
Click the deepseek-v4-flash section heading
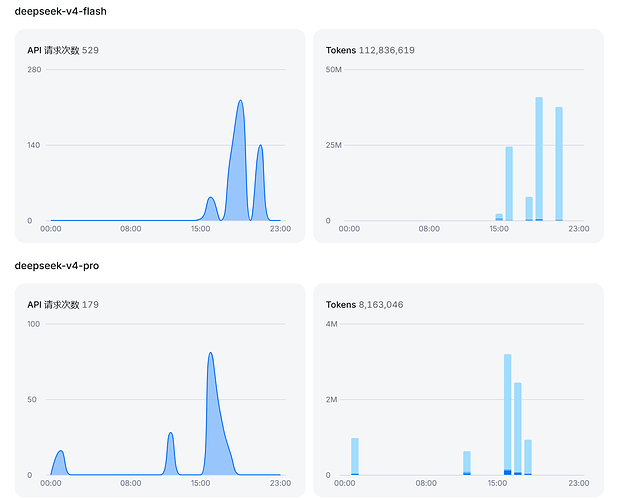click(x=61, y=11)
